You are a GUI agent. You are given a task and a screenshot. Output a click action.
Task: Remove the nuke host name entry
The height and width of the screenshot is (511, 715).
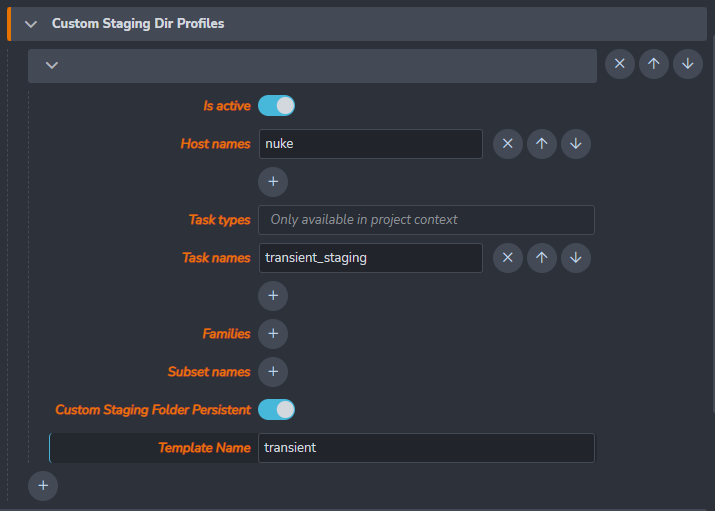click(507, 144)
